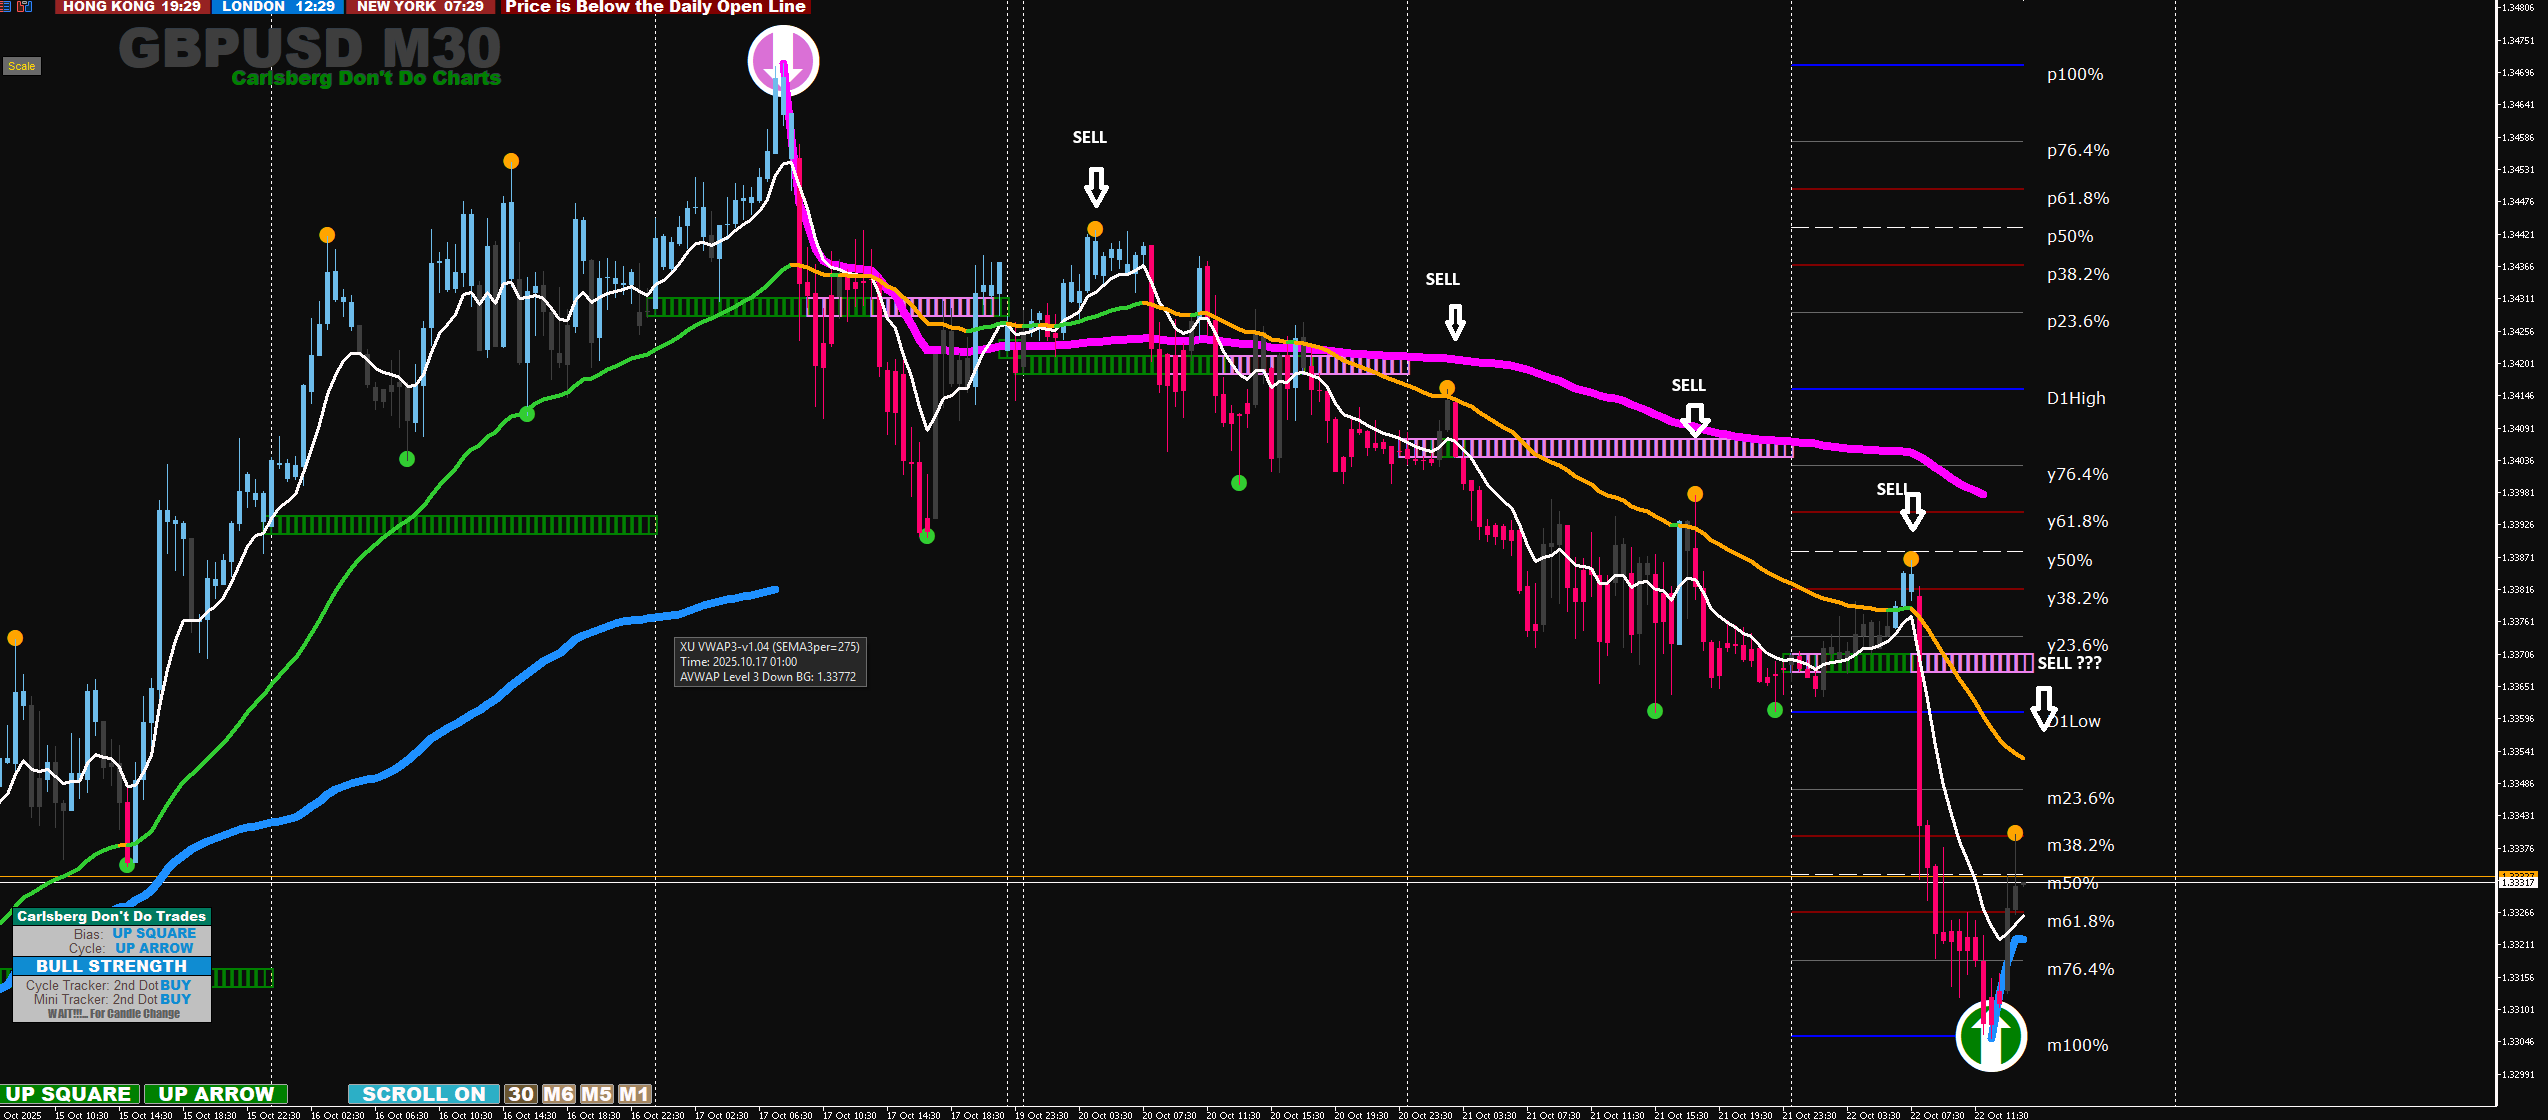Toggle the SCROLL ON button
This screenshot has width=2548, height=1120.
pos(423,1094)
